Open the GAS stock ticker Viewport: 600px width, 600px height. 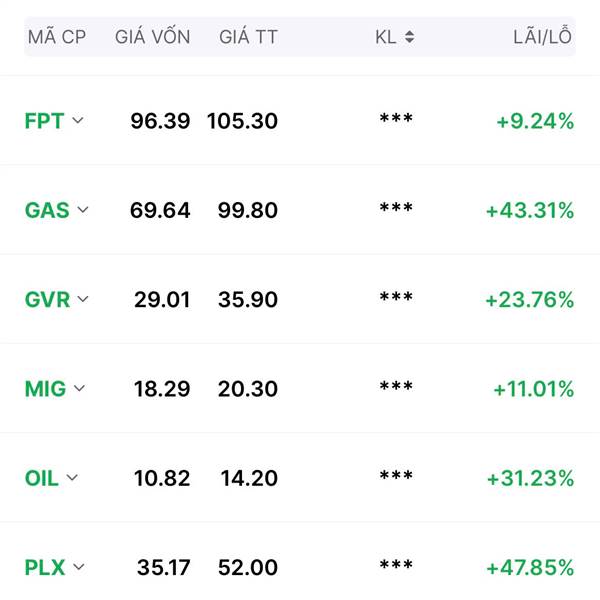point(47,211)
